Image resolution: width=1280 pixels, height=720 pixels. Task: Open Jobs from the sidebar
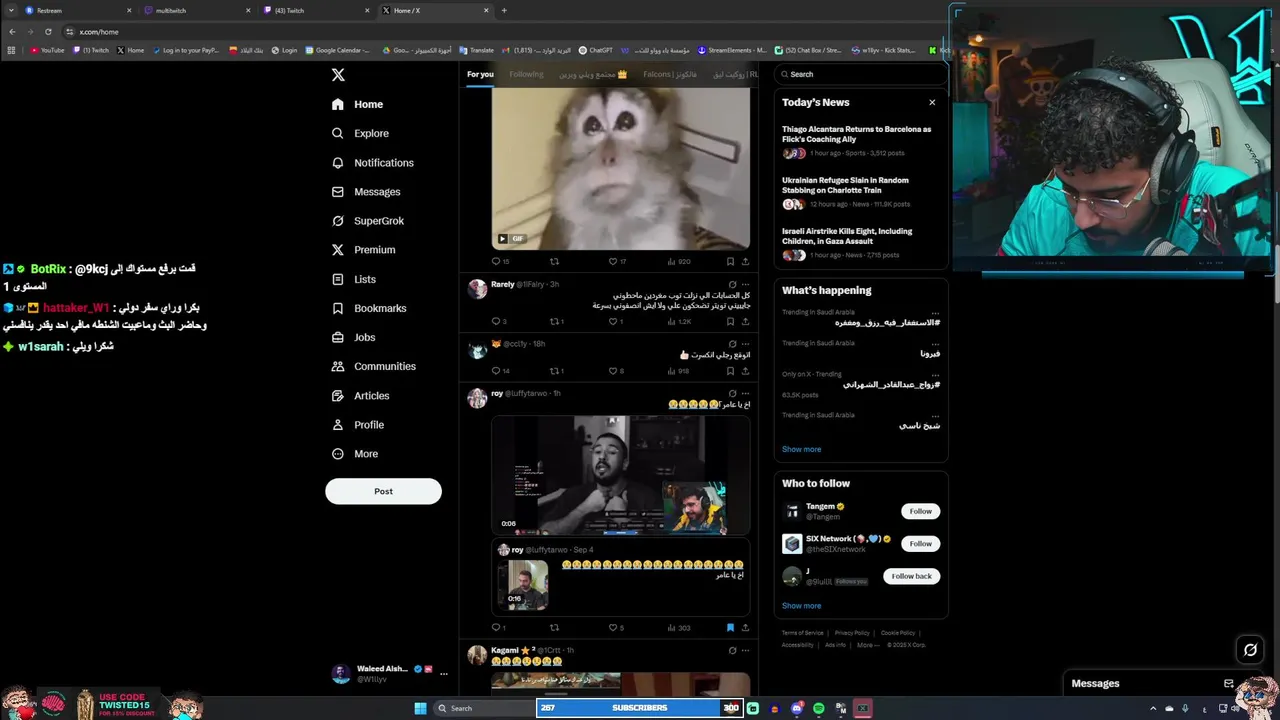point(353,337)
